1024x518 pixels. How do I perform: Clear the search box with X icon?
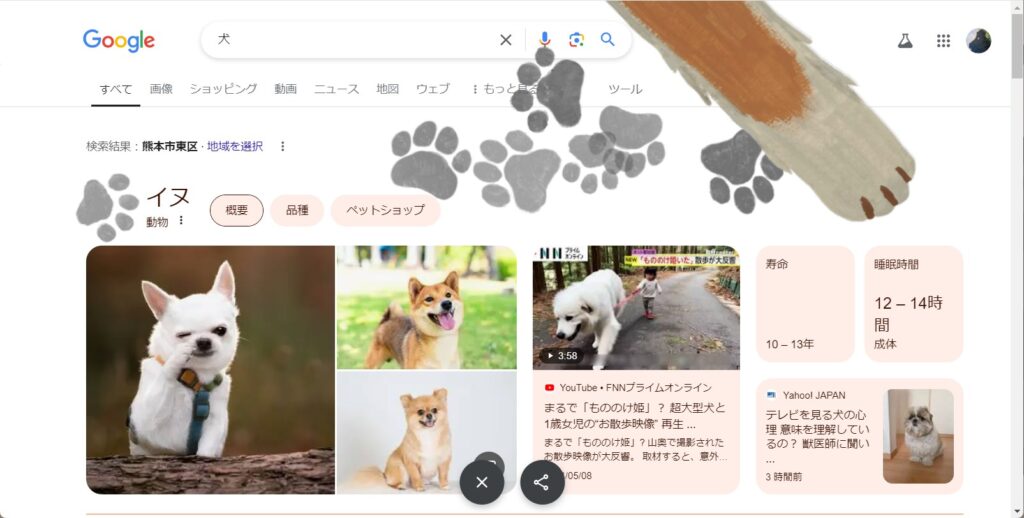click(505, 40)
